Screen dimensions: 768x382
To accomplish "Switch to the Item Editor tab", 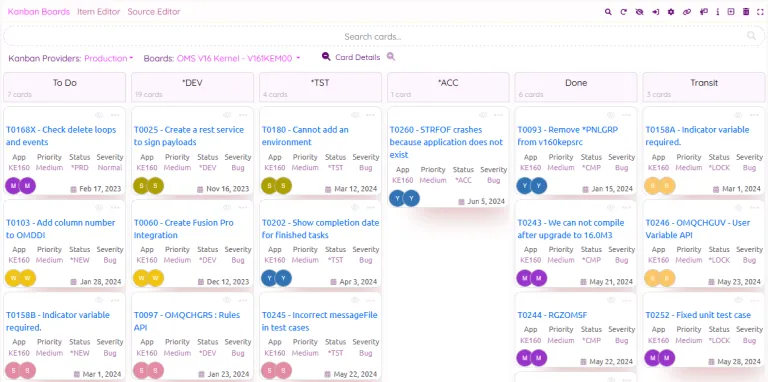I will click(98, 12).
